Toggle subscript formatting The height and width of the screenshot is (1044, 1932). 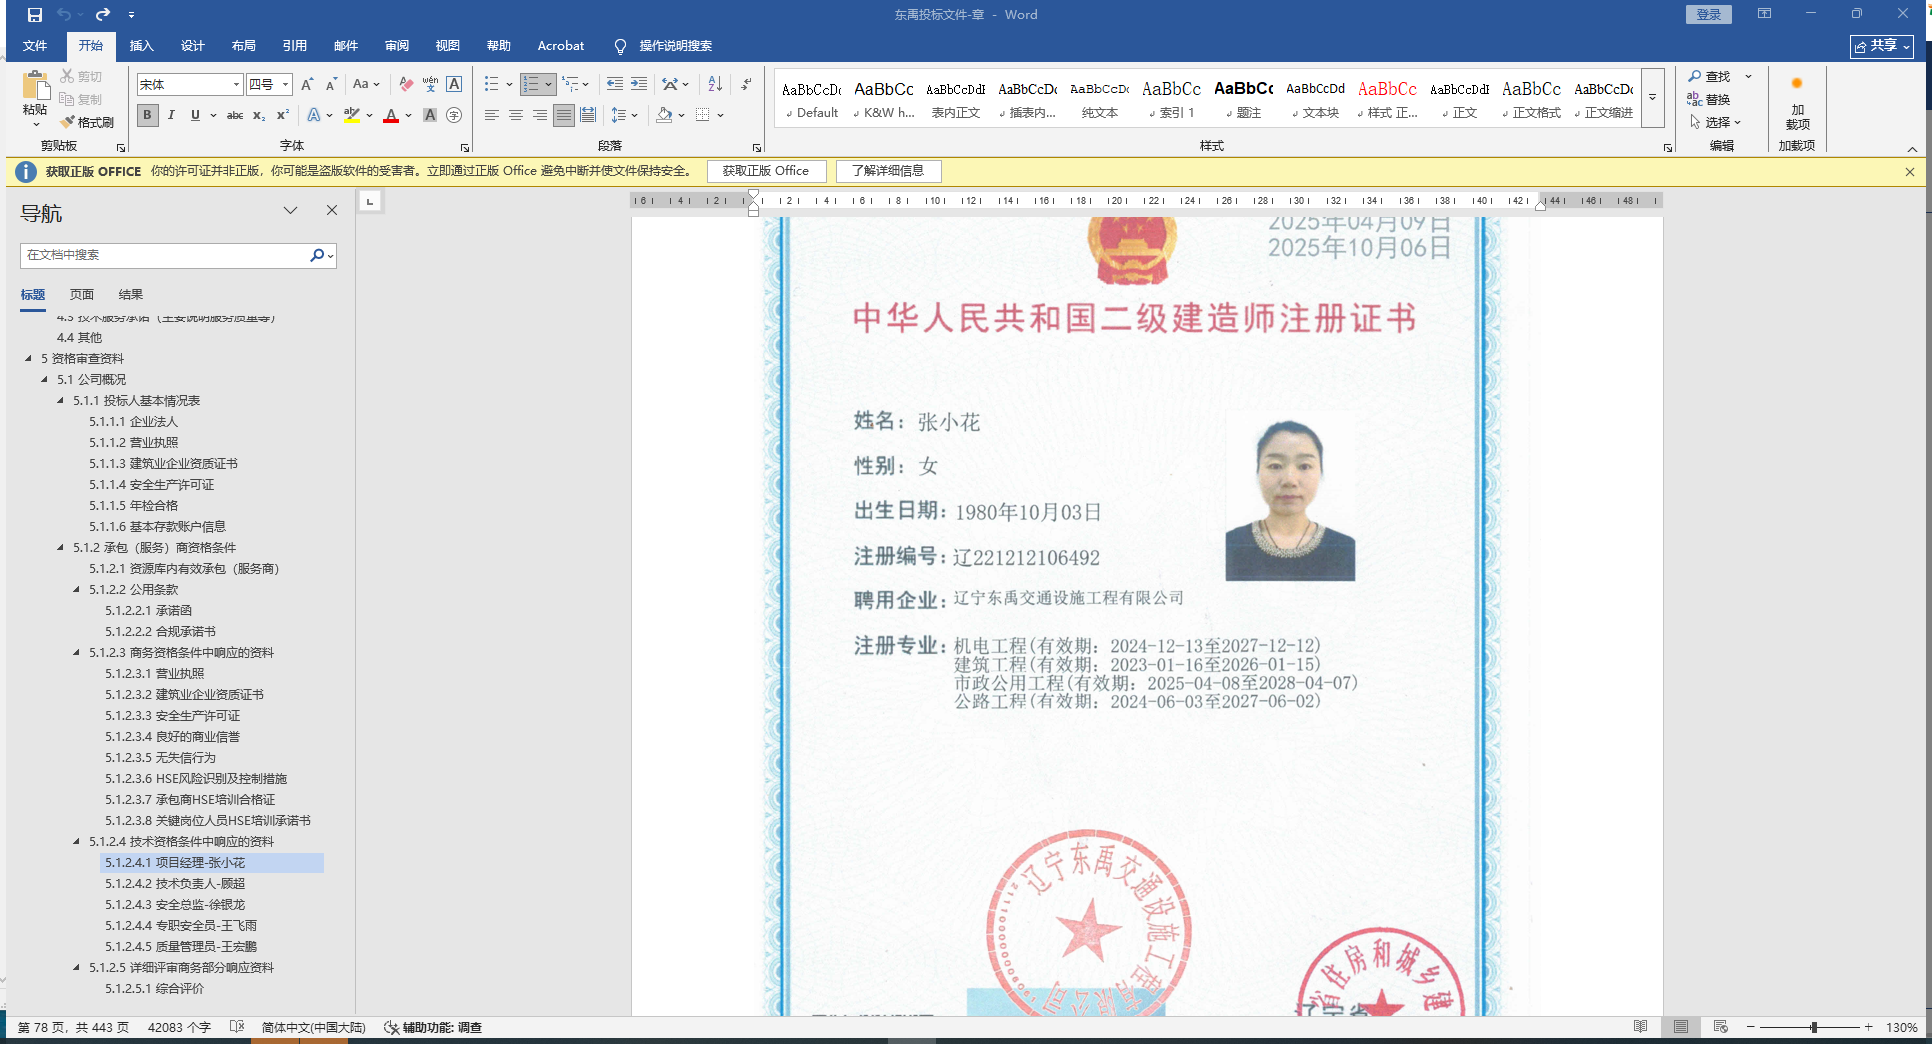coord(259,115)
